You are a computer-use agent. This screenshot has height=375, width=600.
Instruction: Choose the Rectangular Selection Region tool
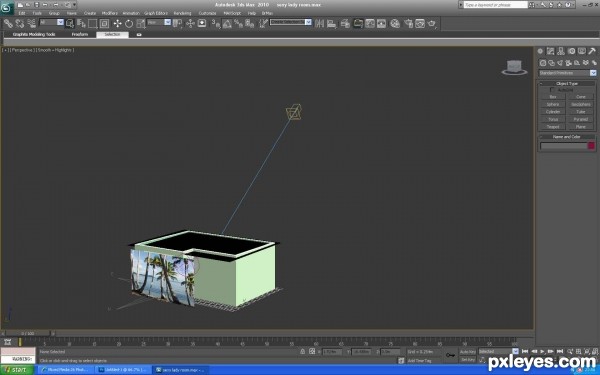[x=93, y=24]
